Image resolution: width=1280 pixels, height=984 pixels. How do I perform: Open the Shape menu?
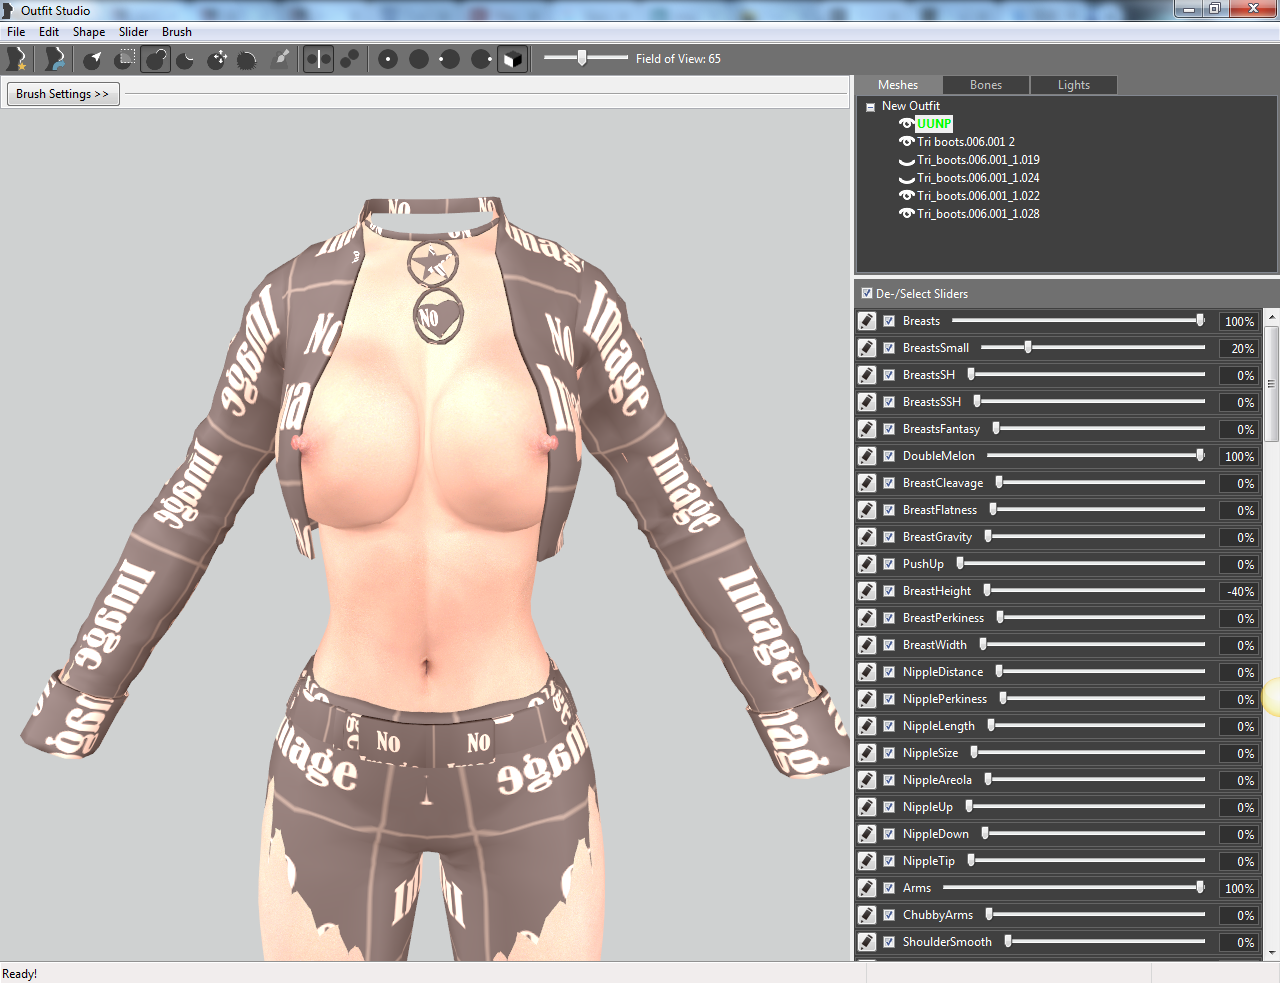coord(89,32)
